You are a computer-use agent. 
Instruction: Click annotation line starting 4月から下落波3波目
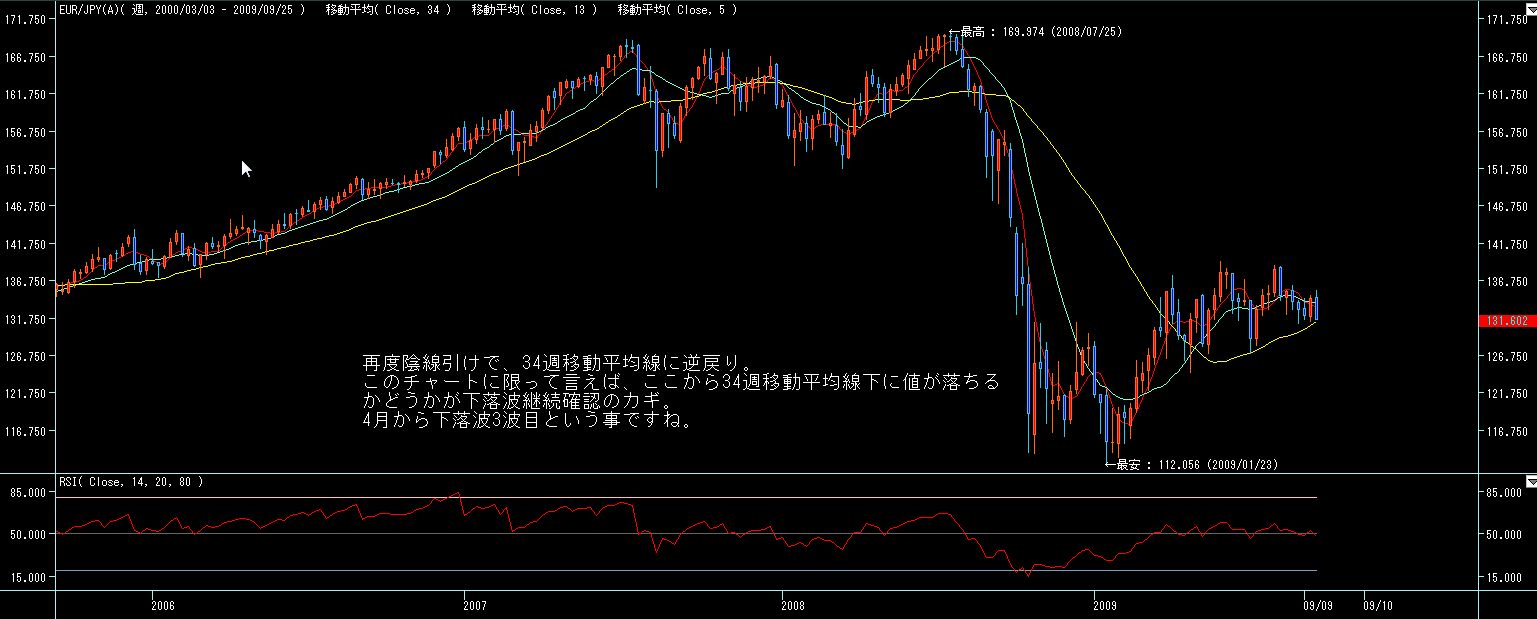[526, 420]
